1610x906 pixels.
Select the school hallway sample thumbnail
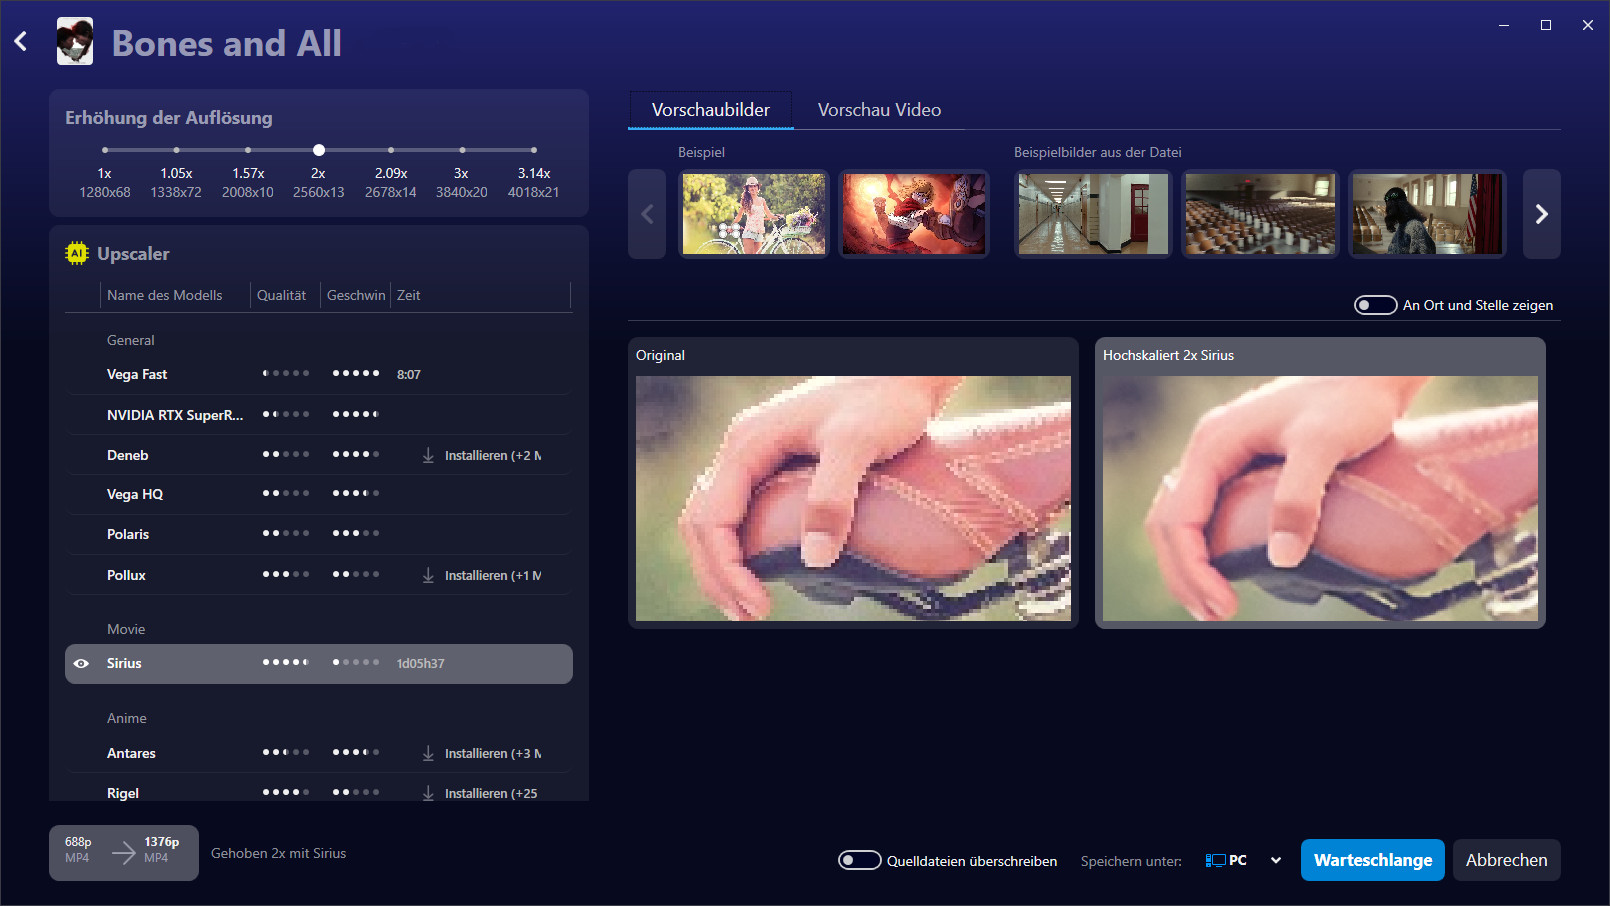pos(1093,214)
